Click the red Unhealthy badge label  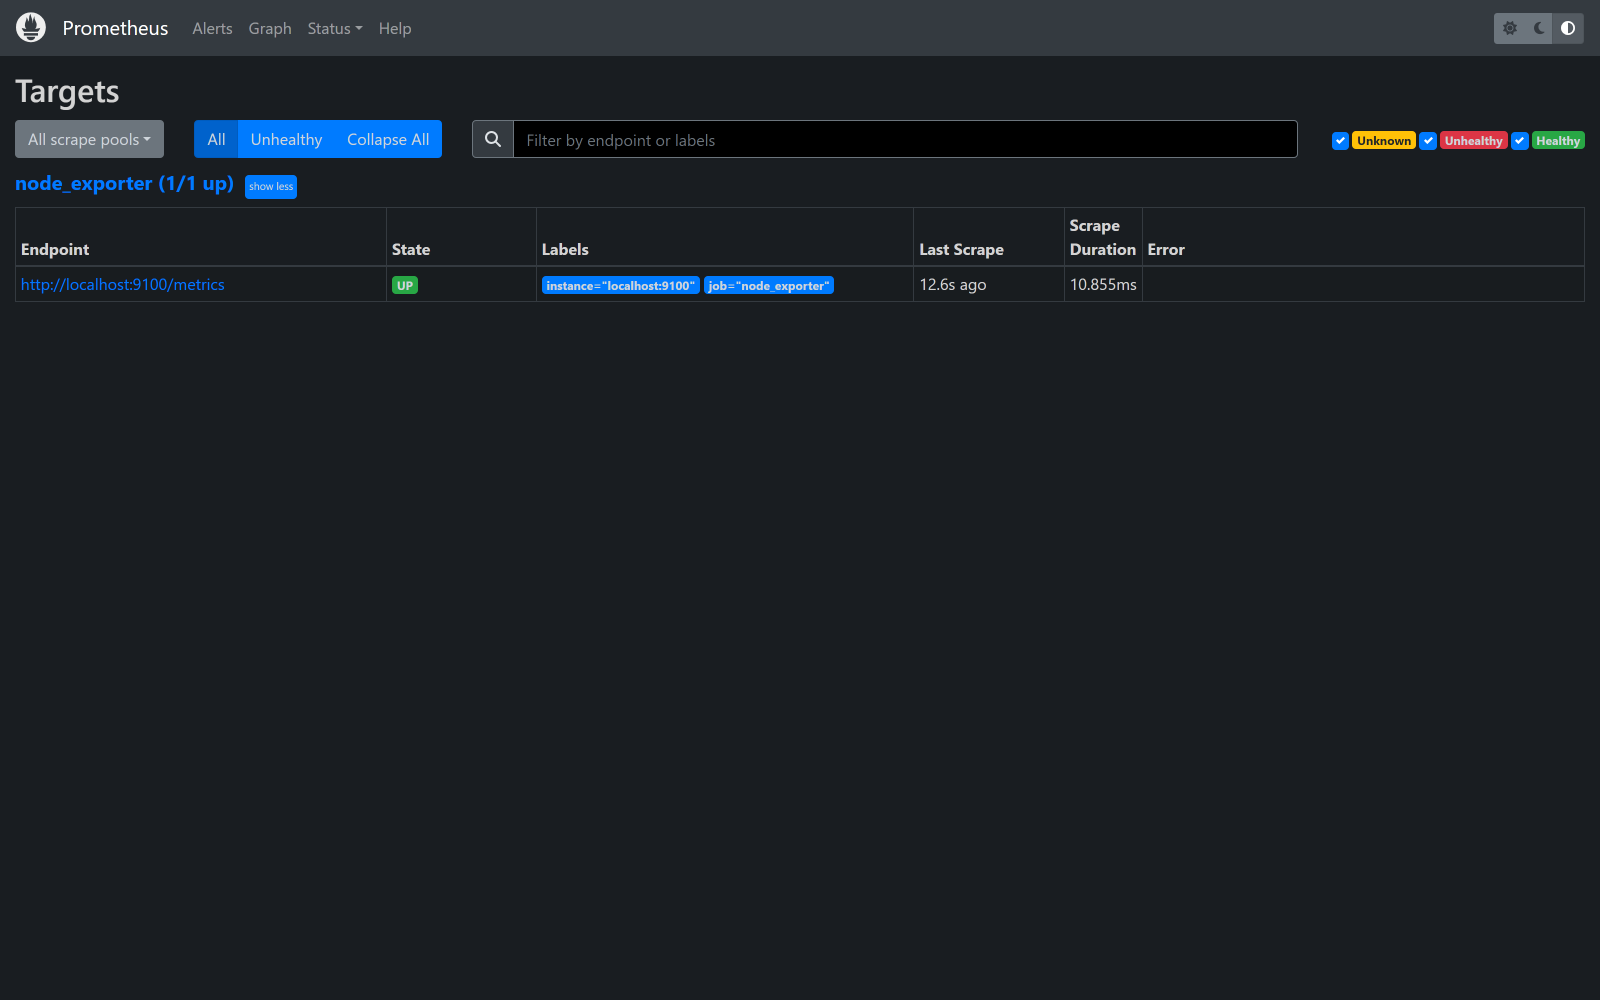click(x=1474, y=141)
